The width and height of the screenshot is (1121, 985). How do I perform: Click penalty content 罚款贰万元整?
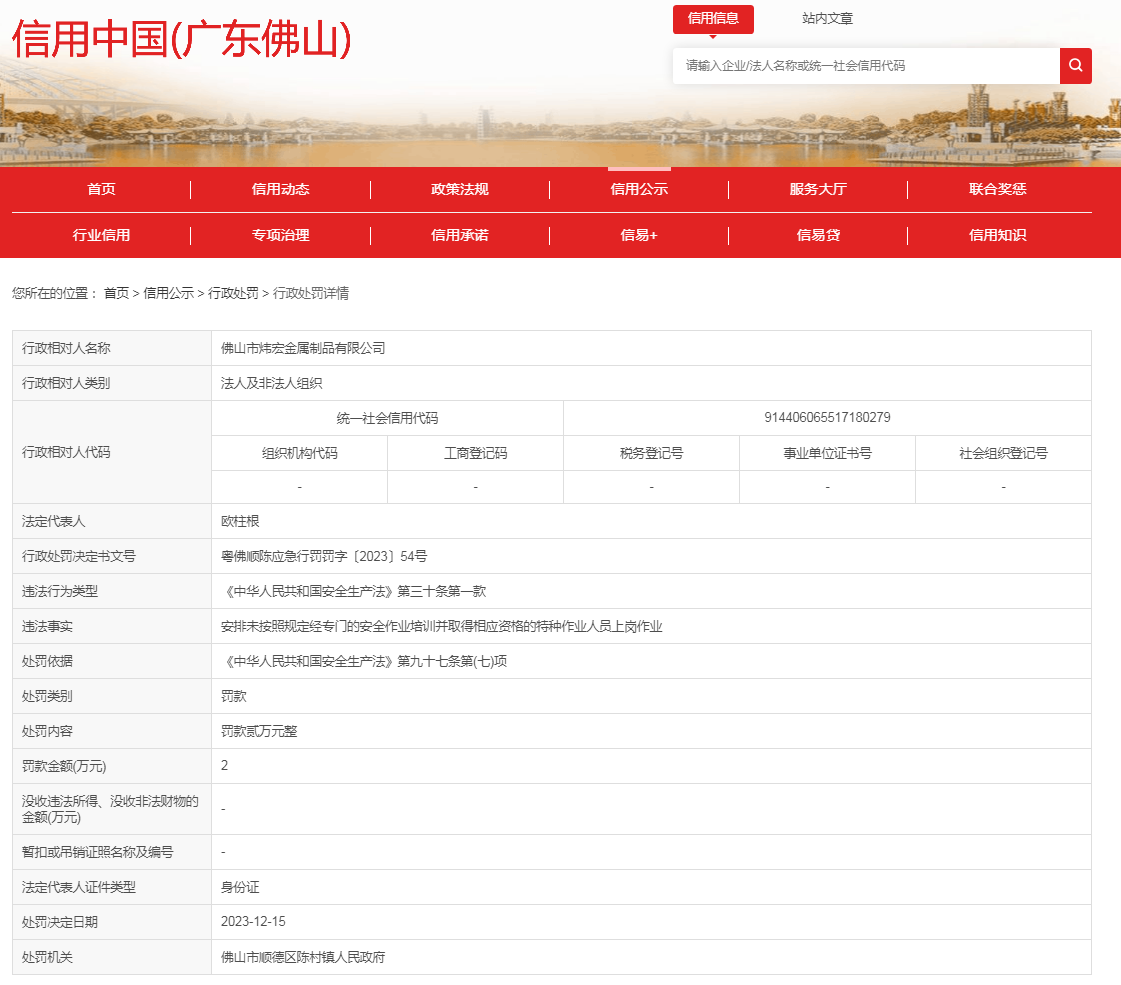tap(259, 731)
